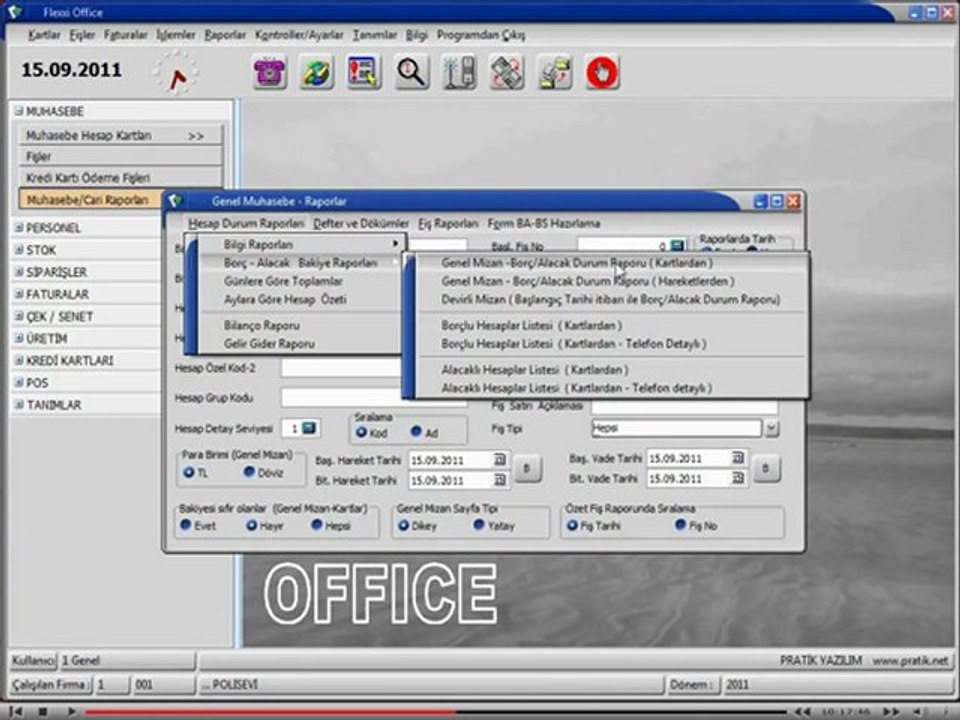Open Raporlar in the main menu bar

point(225,35)
